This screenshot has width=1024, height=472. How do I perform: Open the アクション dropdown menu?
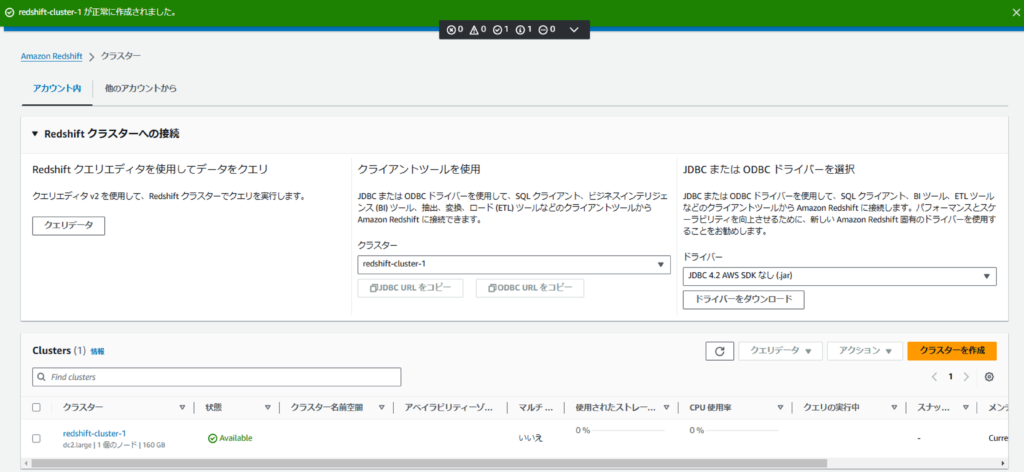point(865,351)
